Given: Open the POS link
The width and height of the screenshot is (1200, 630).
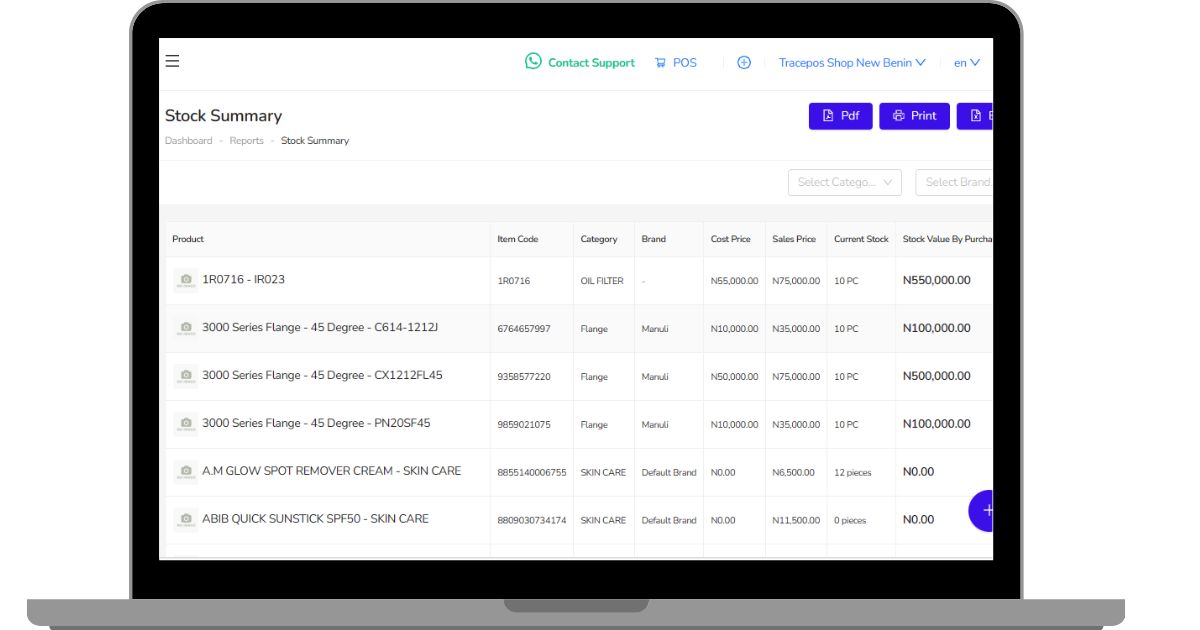Looking at the screenshot, I should coord(685,62).
